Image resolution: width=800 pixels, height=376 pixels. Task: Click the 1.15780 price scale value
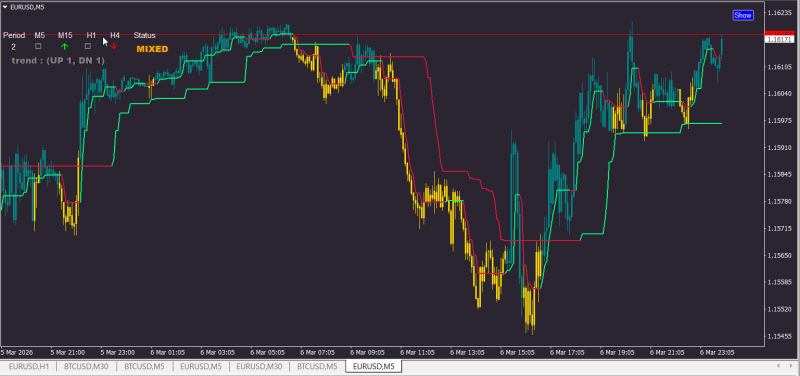(x=779, y=202)
